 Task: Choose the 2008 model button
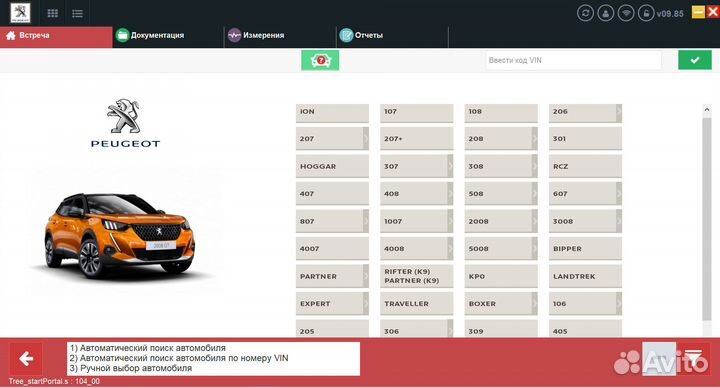pos(501,221)
